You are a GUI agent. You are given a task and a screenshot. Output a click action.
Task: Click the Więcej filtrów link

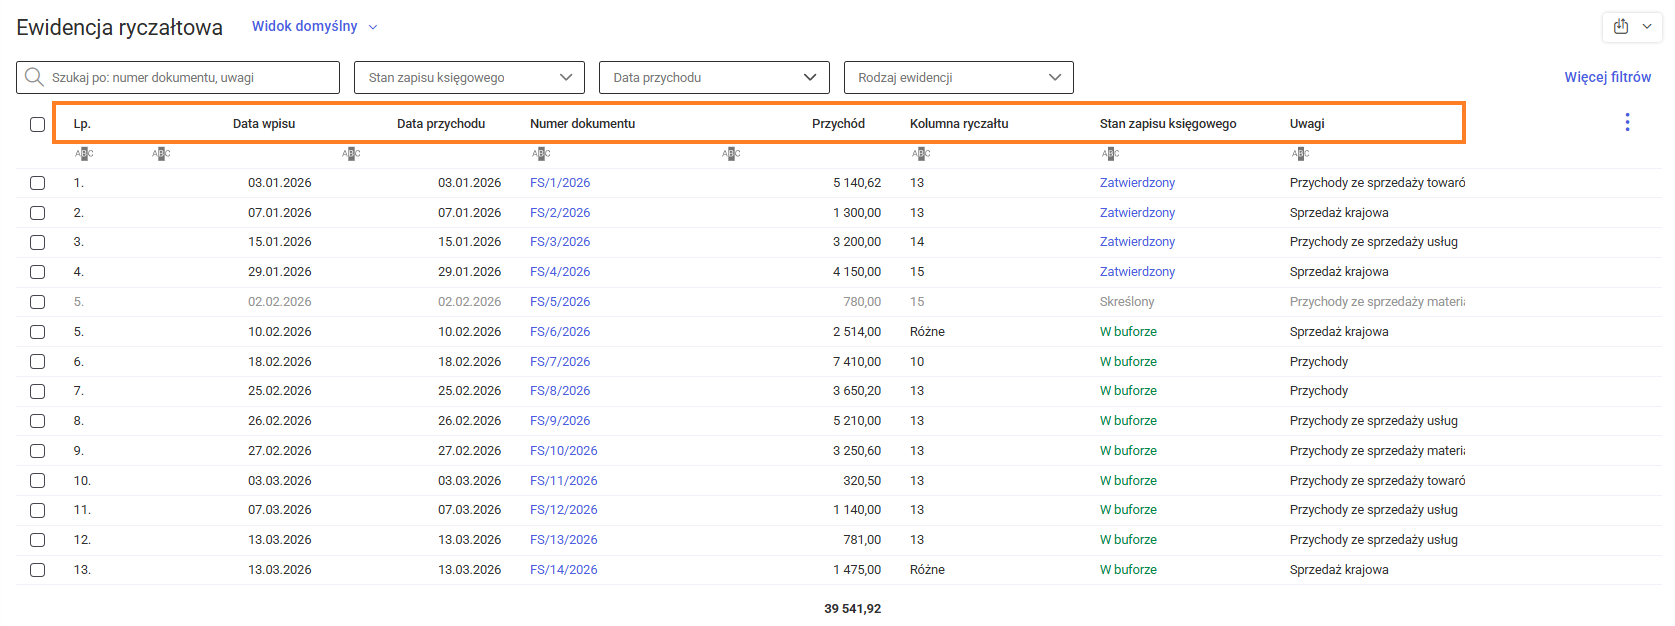pos(1607,77)
